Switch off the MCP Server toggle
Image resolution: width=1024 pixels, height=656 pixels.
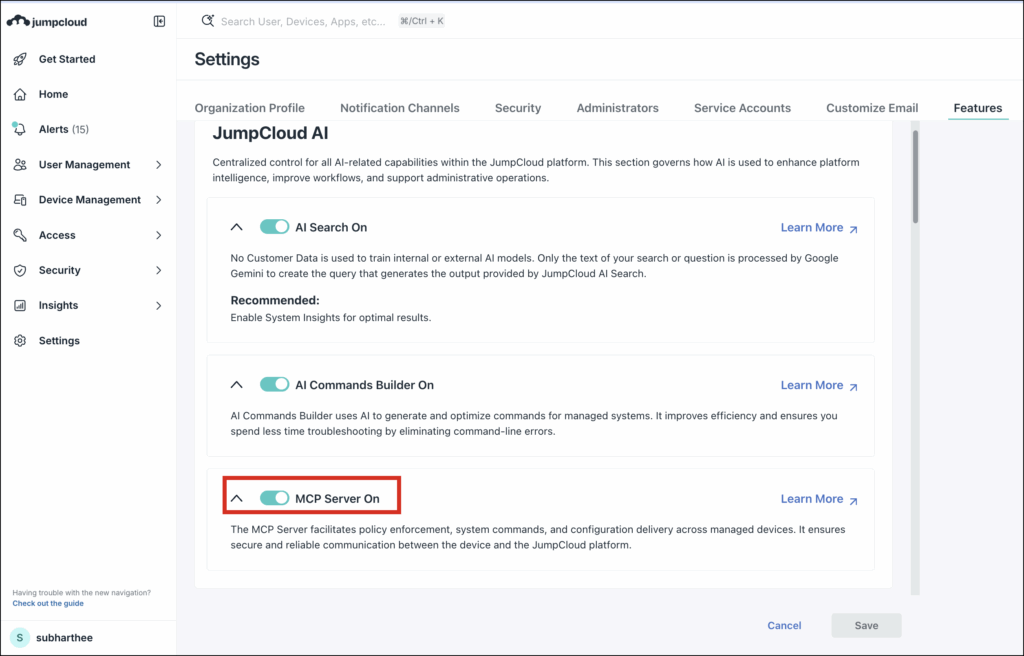click(274, 498)
